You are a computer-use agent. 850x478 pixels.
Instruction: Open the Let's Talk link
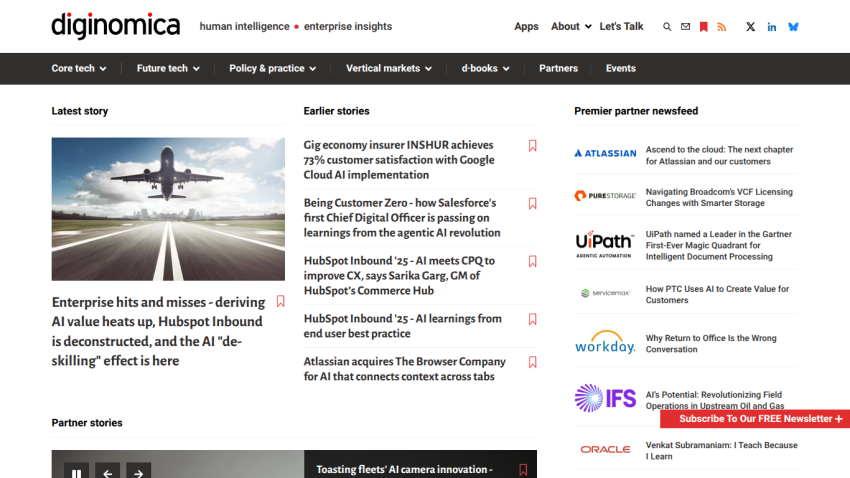coord(621,26)
